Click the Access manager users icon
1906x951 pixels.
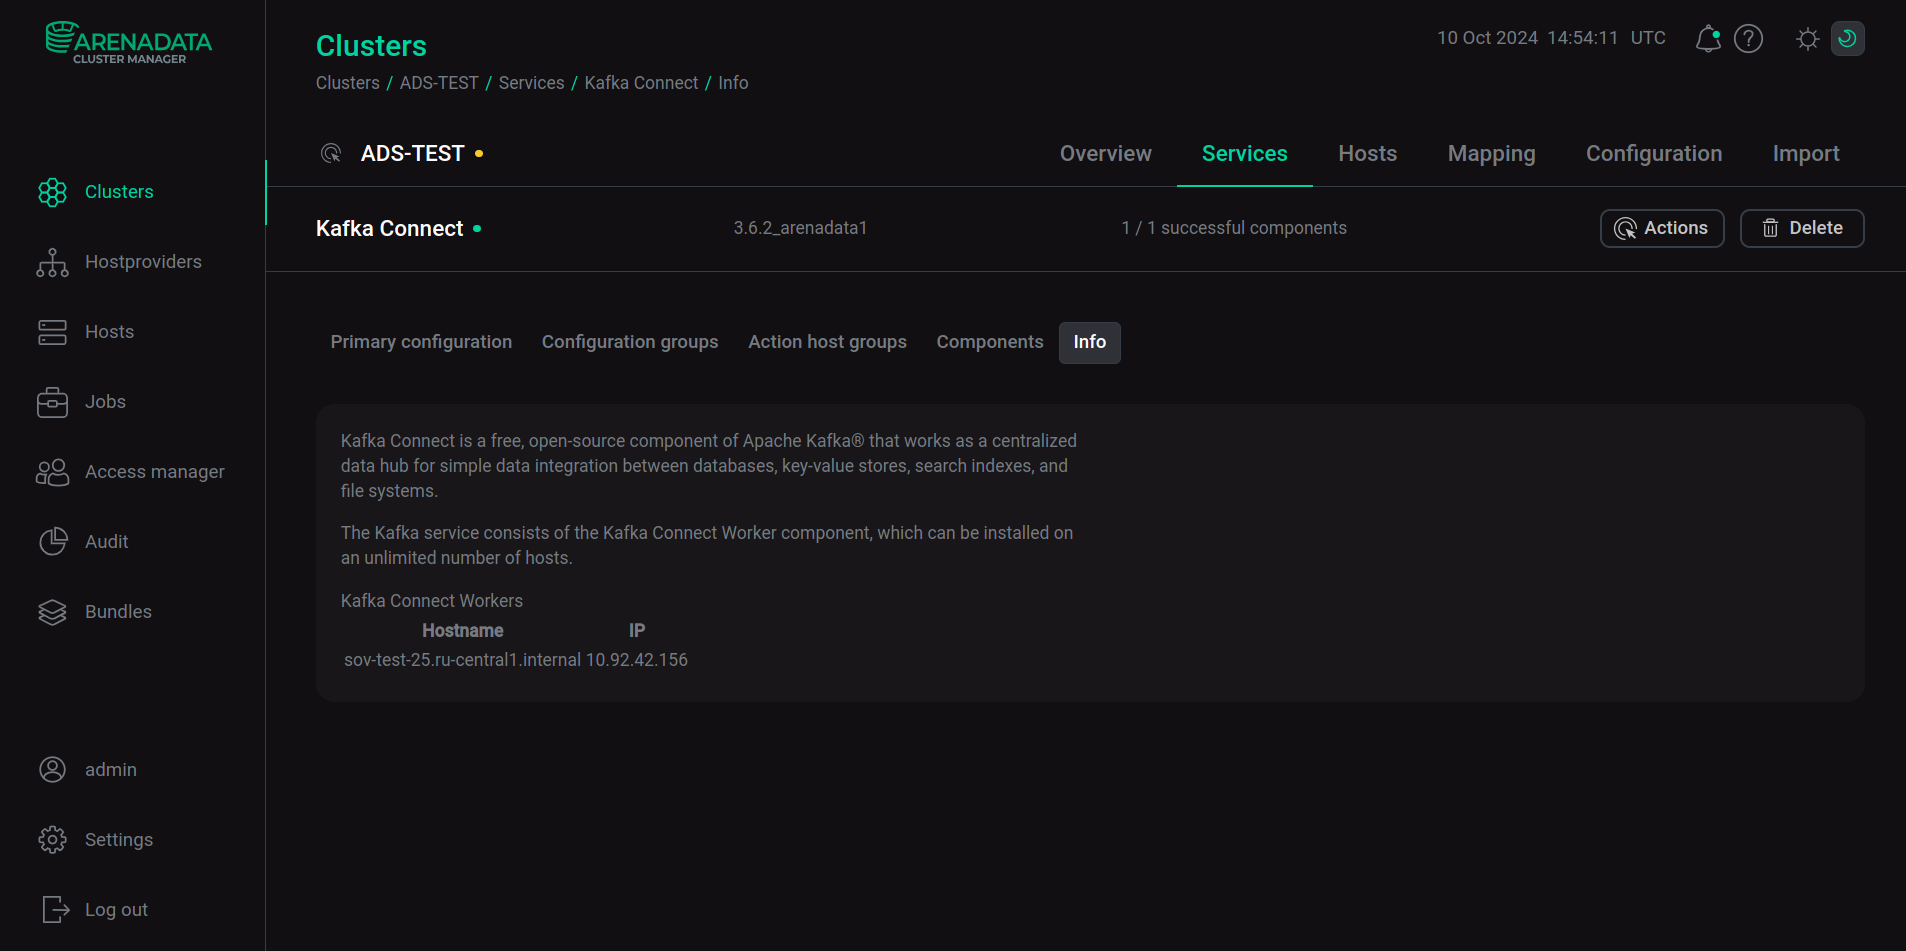(52, 472)
